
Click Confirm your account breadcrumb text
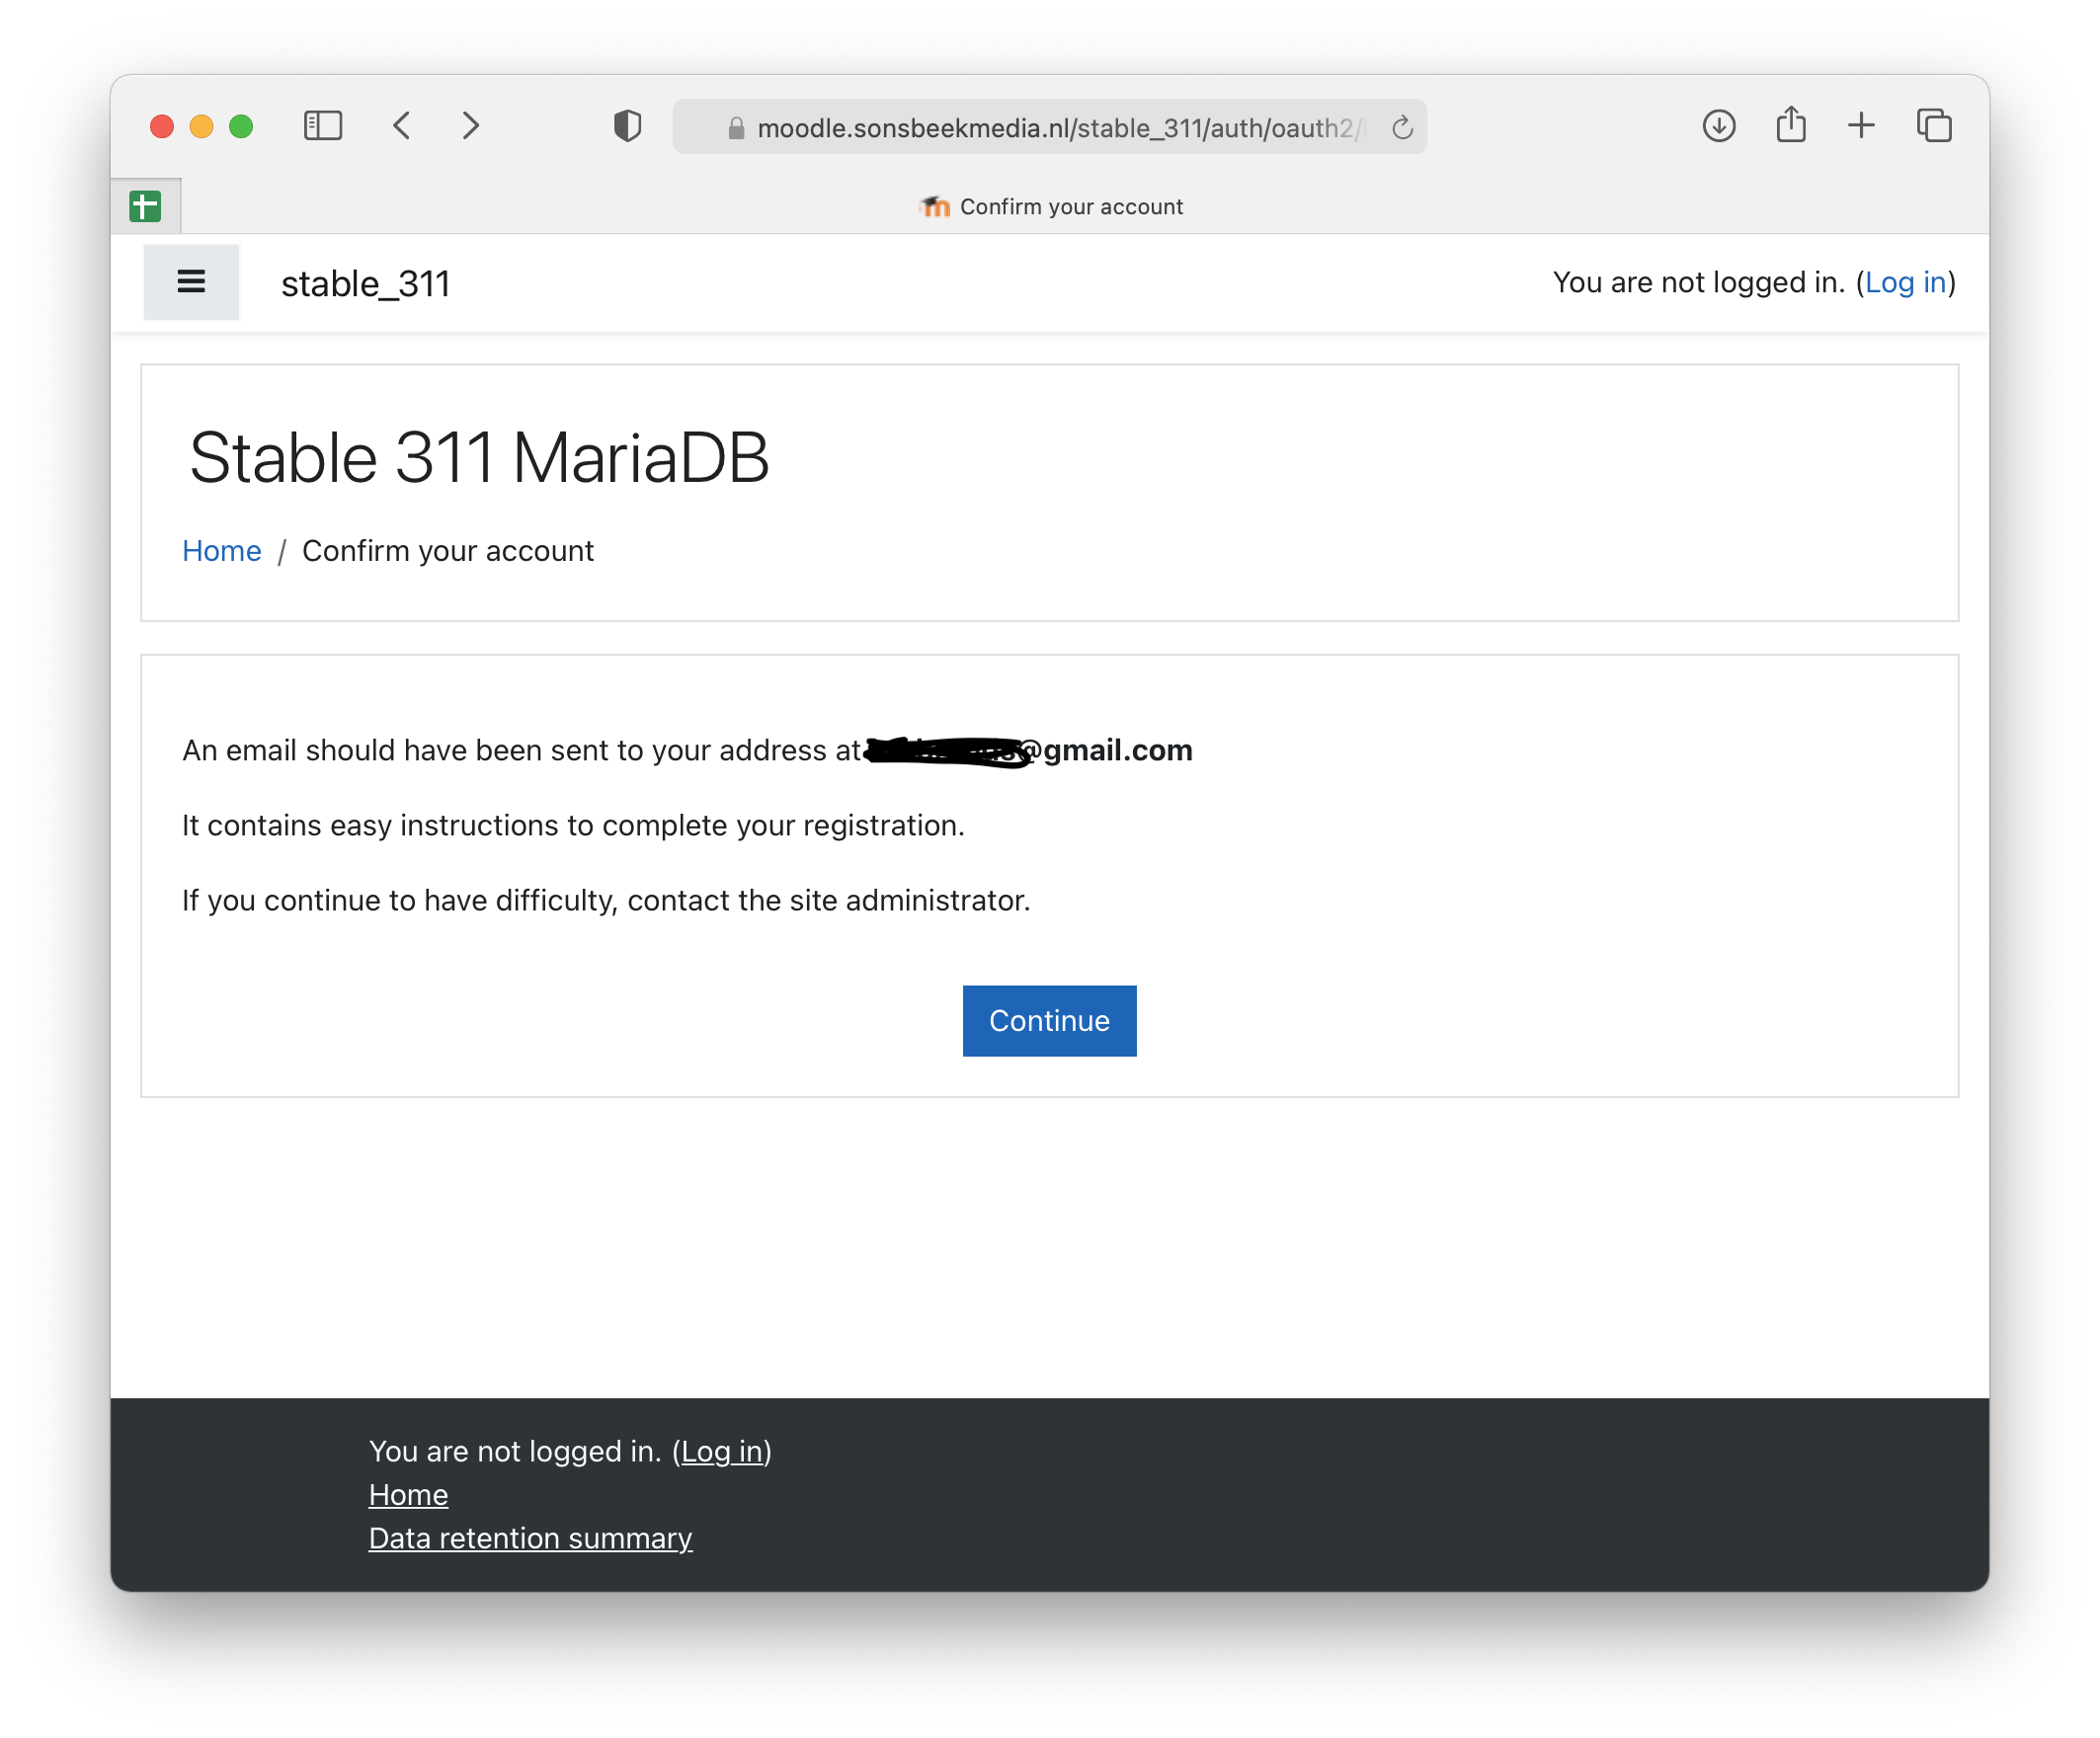pyautogui.click(x=448, y=551)
